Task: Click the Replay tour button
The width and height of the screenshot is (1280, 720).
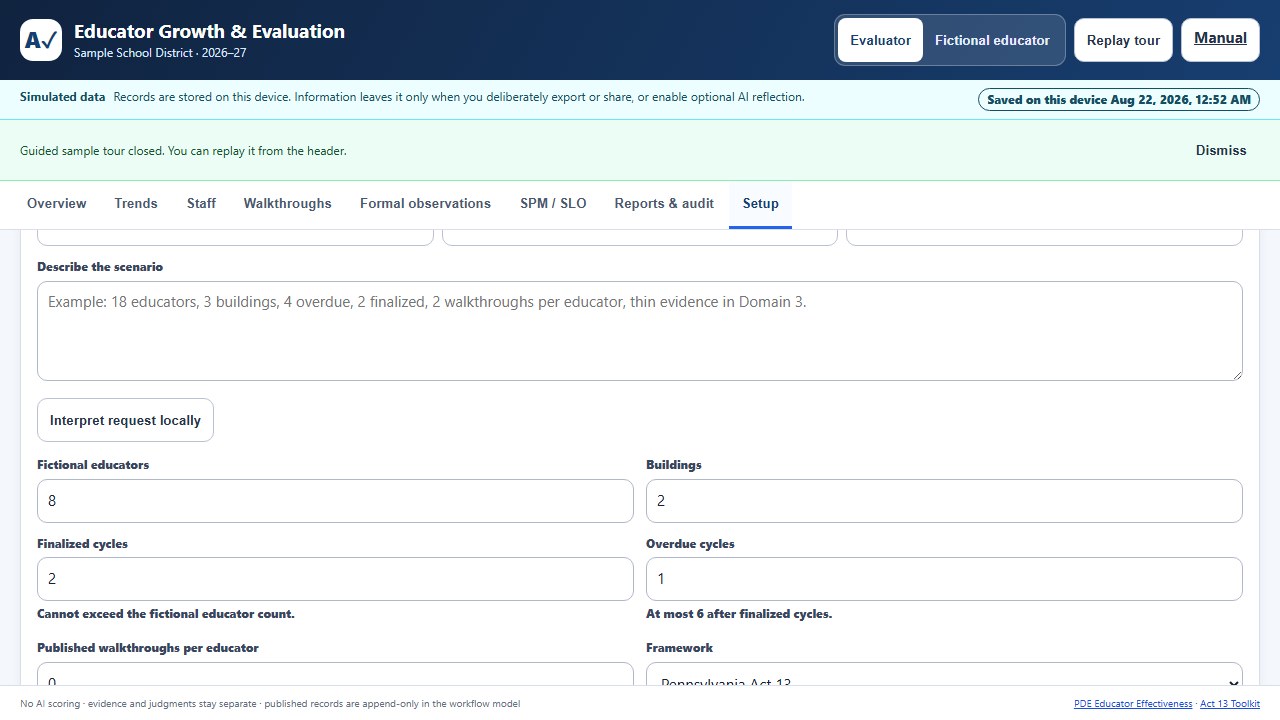Action: pyautogui.click(x=1123, y=40)
